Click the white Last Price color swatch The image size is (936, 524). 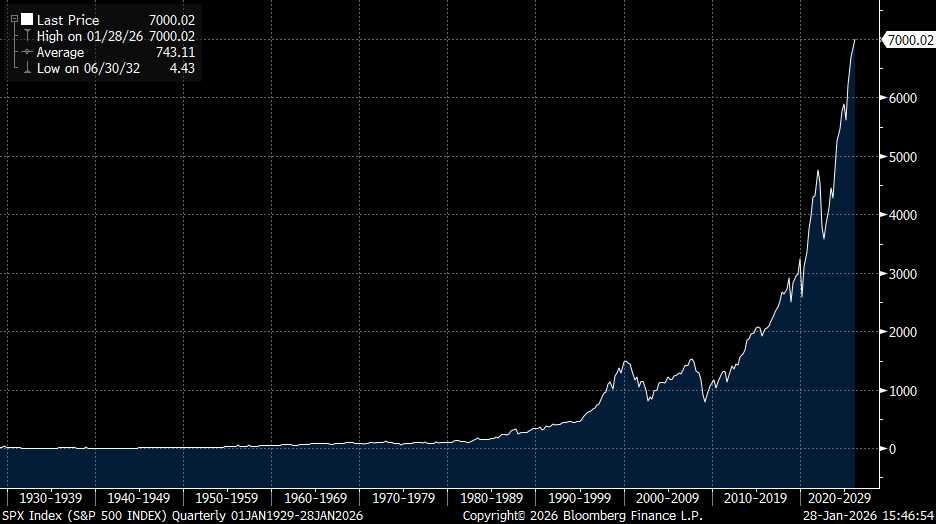click(27, 20)
